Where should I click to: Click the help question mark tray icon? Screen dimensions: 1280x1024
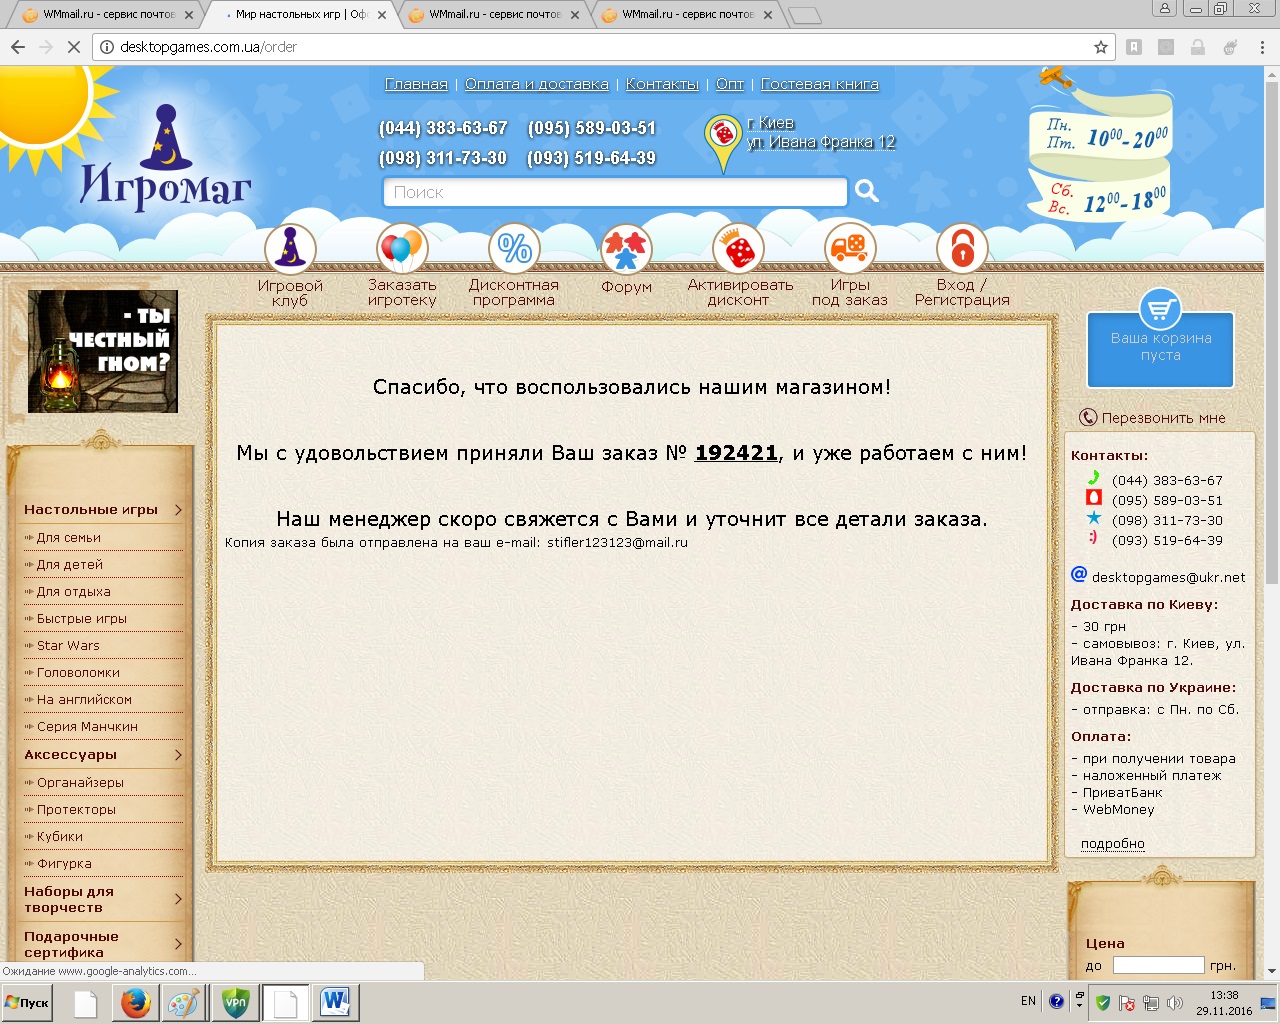point(1056,1002)
